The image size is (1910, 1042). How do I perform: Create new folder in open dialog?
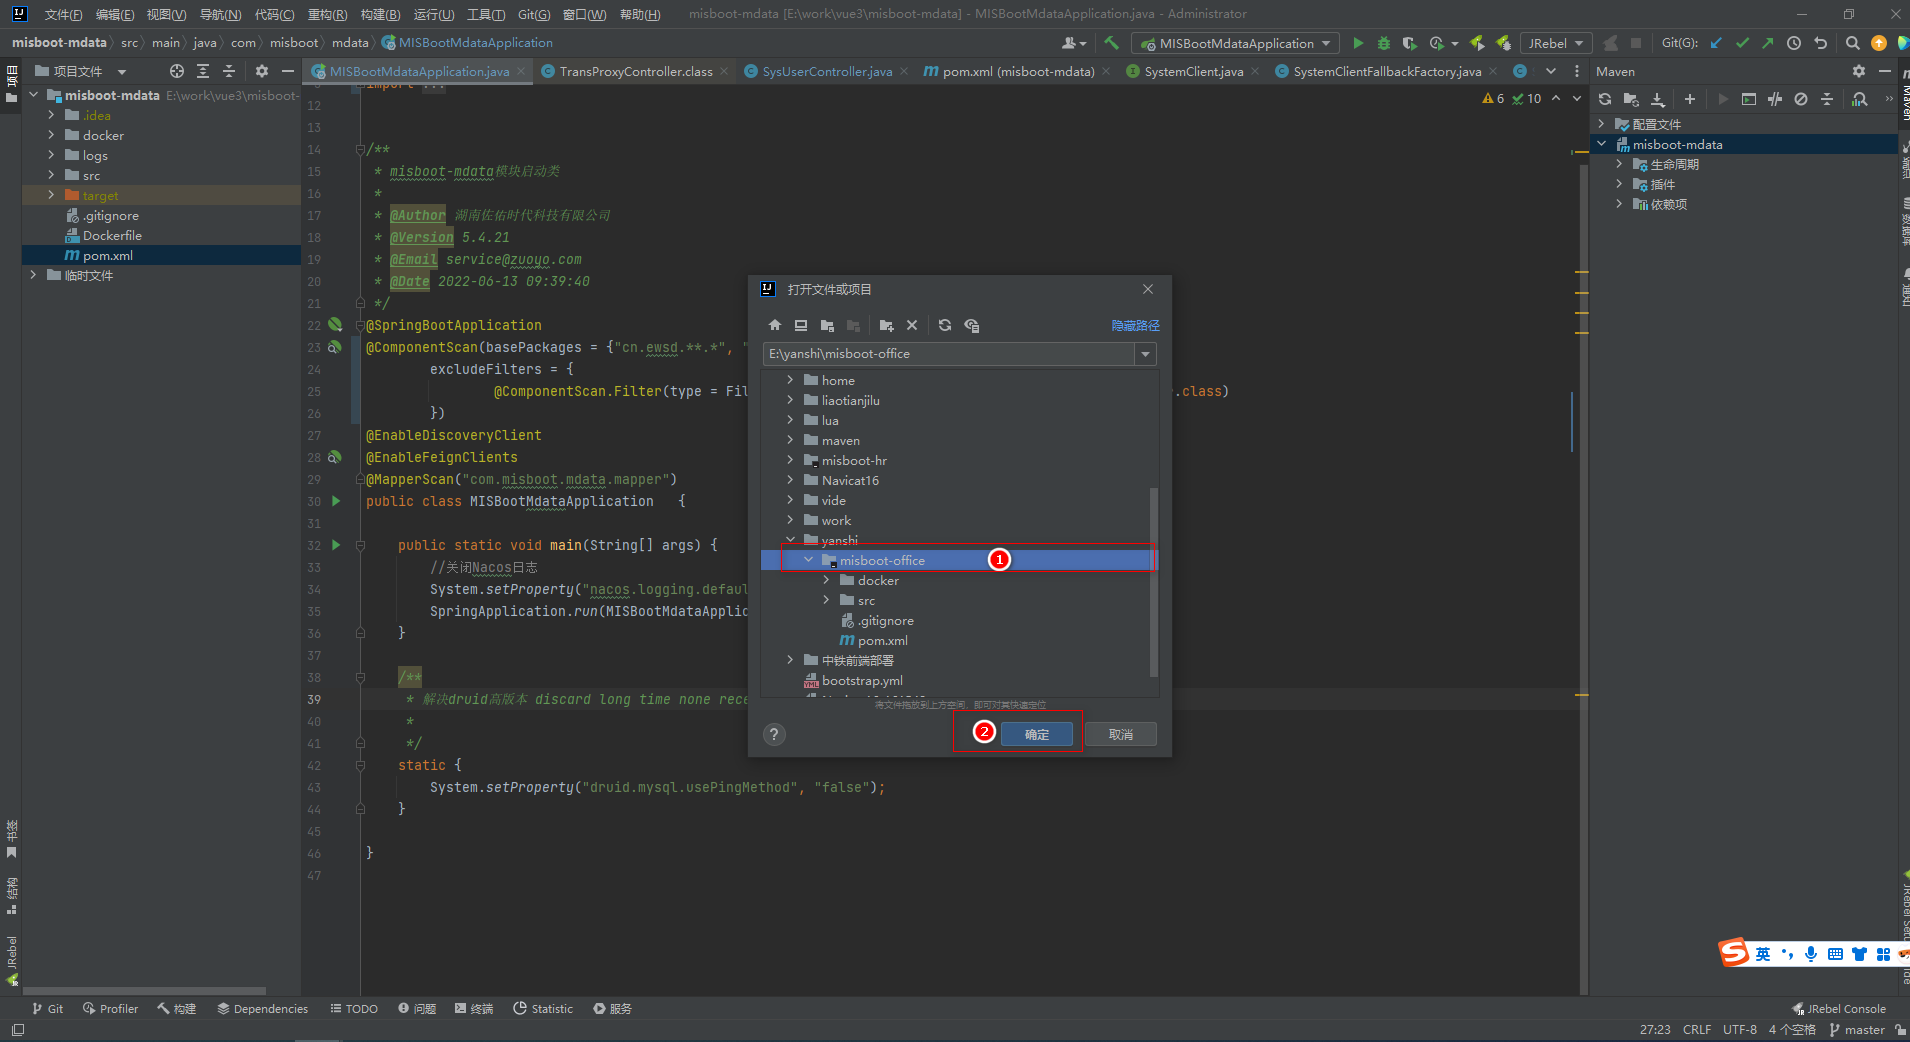coord(886,325)
